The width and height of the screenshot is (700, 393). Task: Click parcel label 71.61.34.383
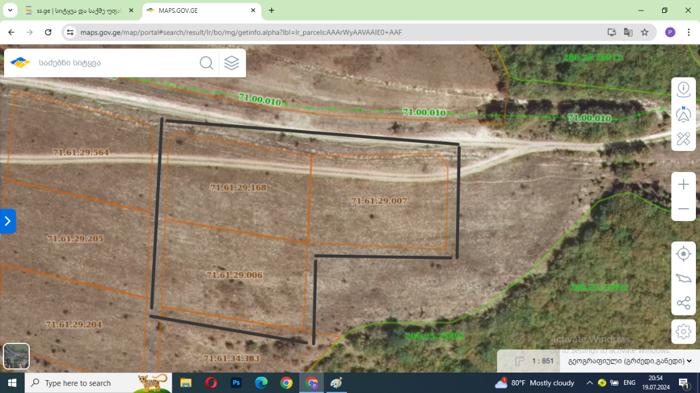(232, 358)
